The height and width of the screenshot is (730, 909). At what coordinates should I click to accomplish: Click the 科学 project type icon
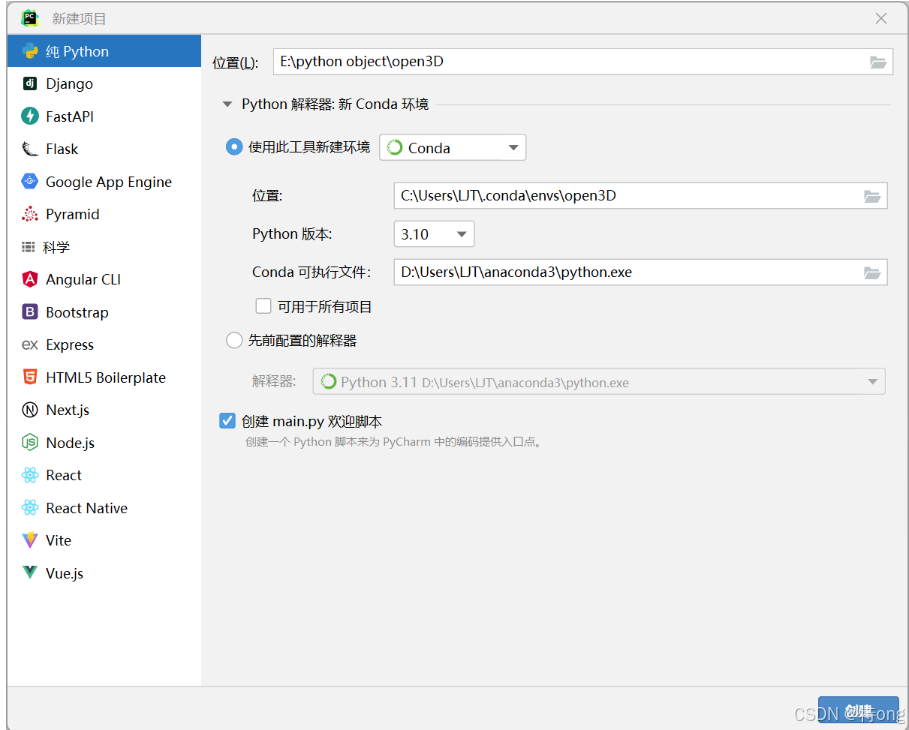point(28,247)
